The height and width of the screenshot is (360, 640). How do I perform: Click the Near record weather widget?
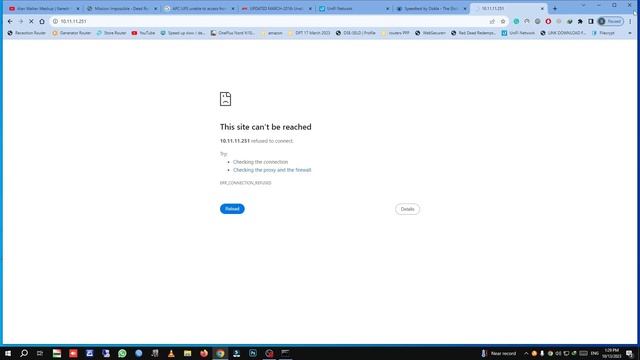tap(498, 353)
